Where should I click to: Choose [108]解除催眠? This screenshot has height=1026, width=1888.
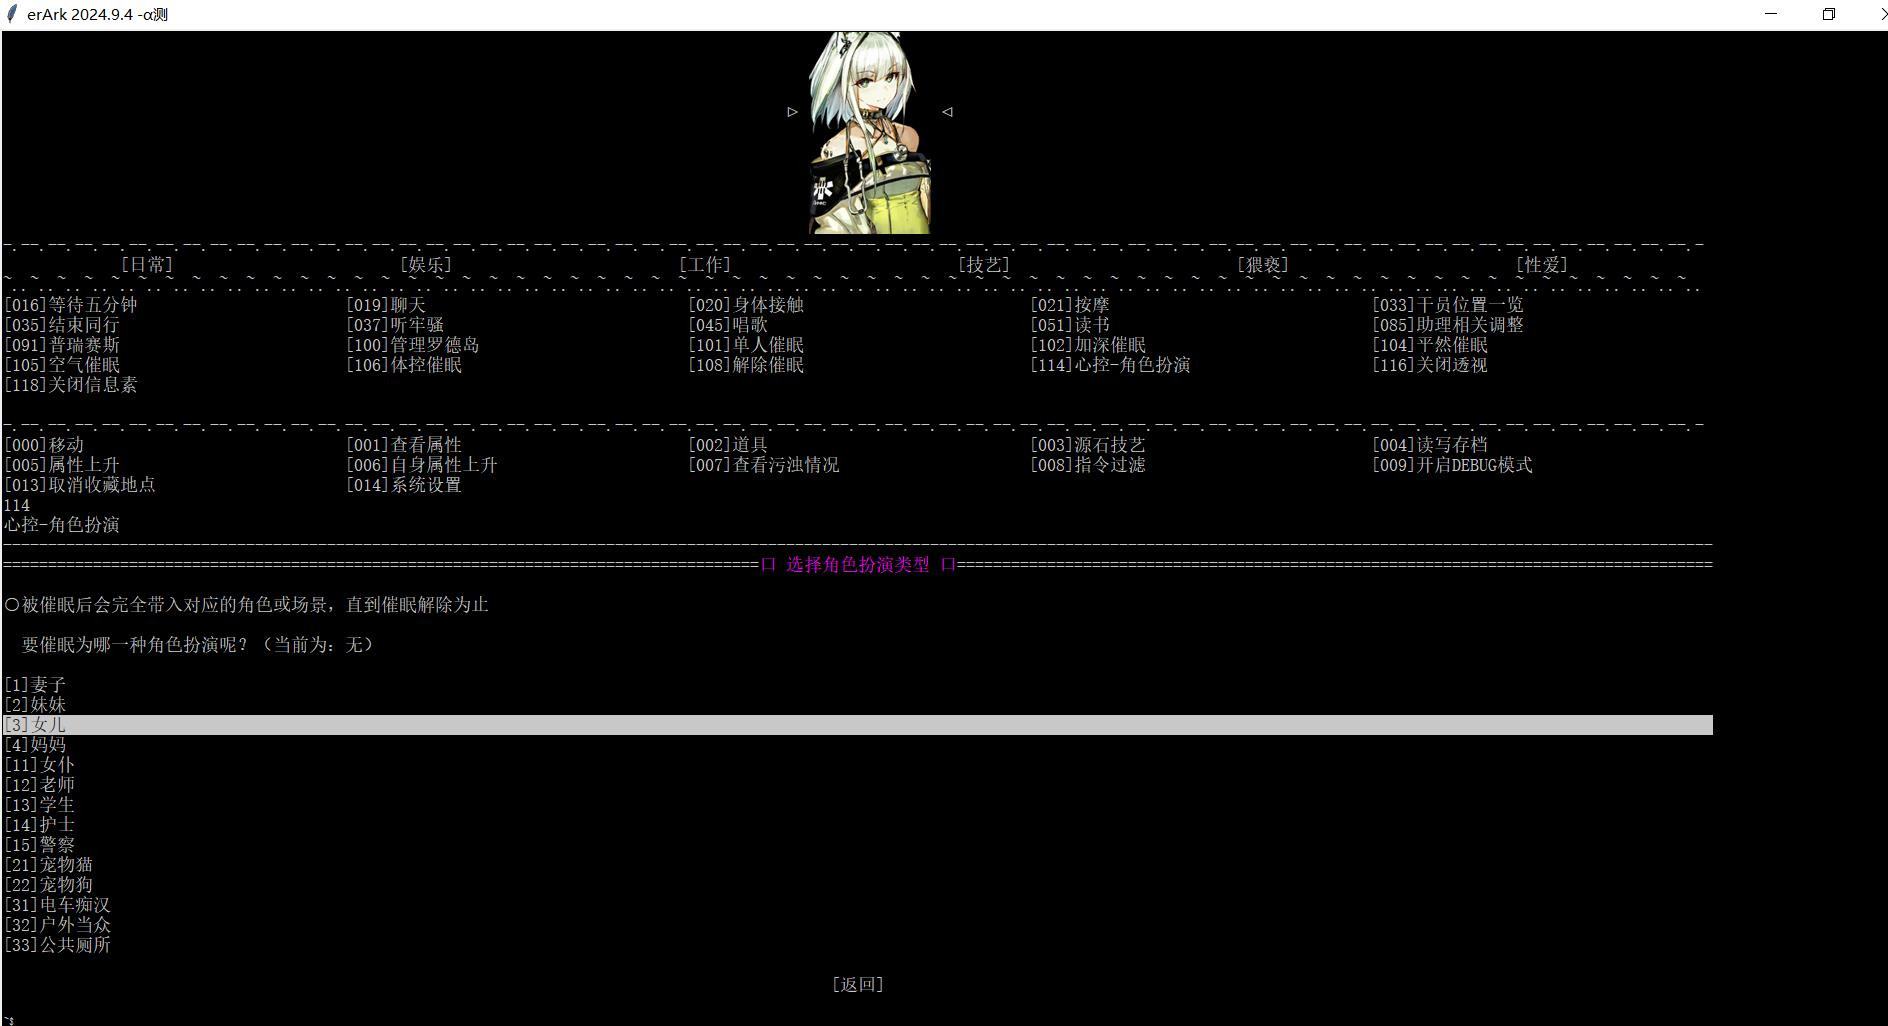click(x=746, y=365)
